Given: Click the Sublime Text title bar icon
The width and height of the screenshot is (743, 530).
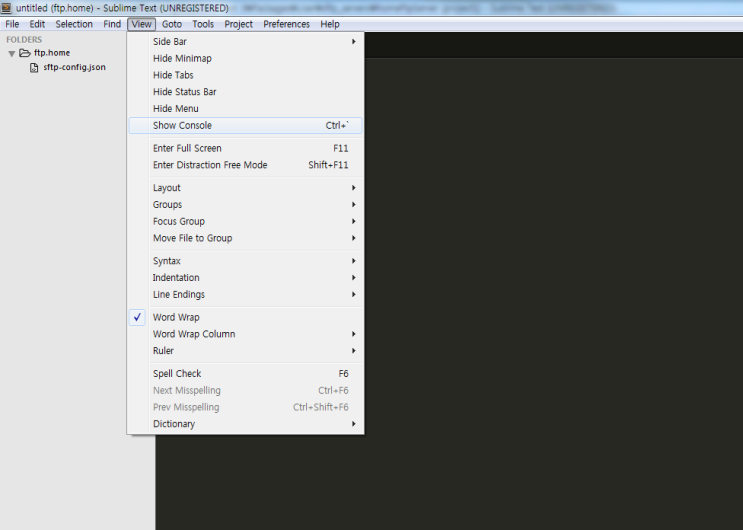Looking at the screenshot, I should coord(6,8).
